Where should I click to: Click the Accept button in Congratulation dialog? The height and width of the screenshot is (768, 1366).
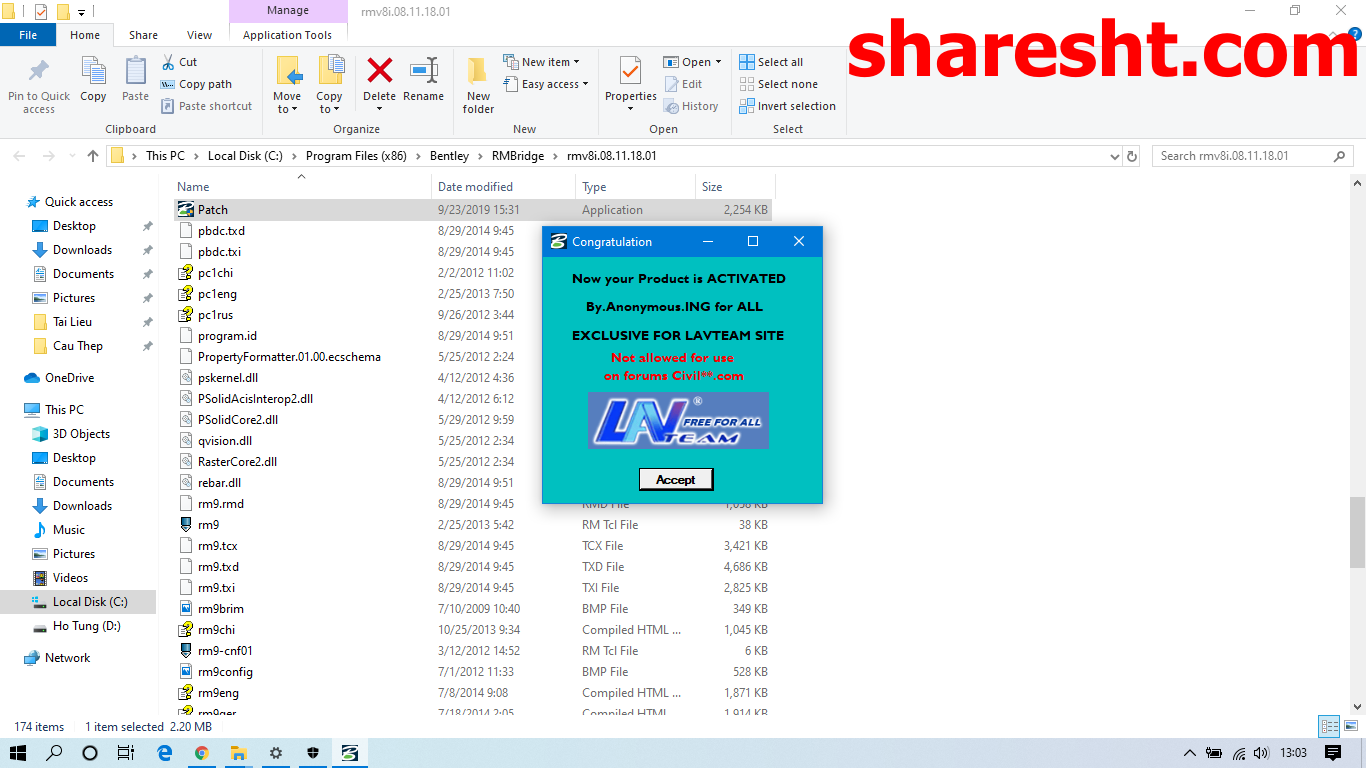[676, 480]
